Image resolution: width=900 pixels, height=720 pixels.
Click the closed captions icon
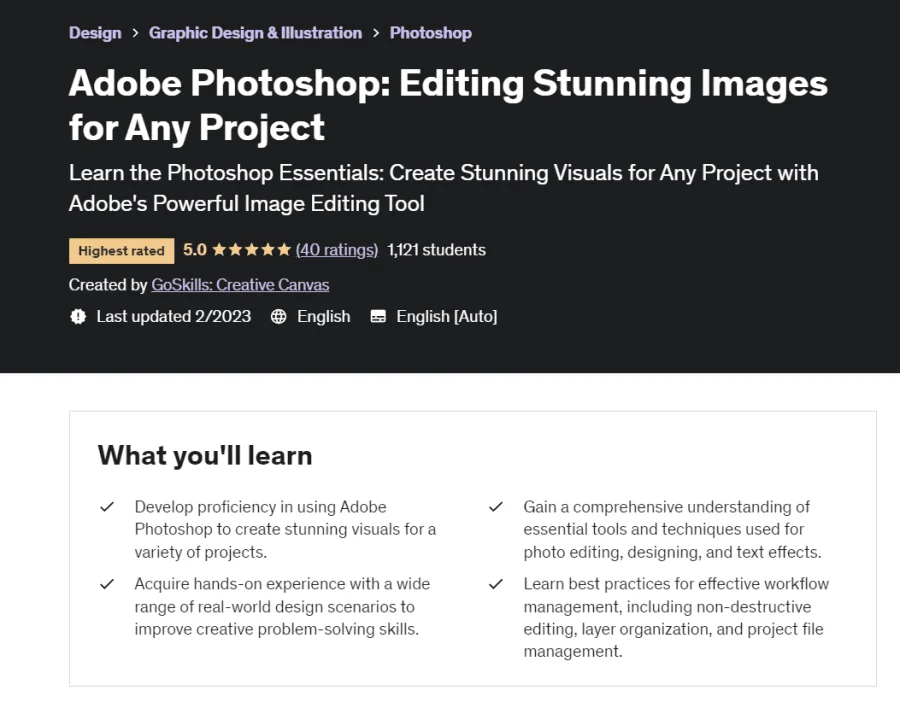[378, 316]
